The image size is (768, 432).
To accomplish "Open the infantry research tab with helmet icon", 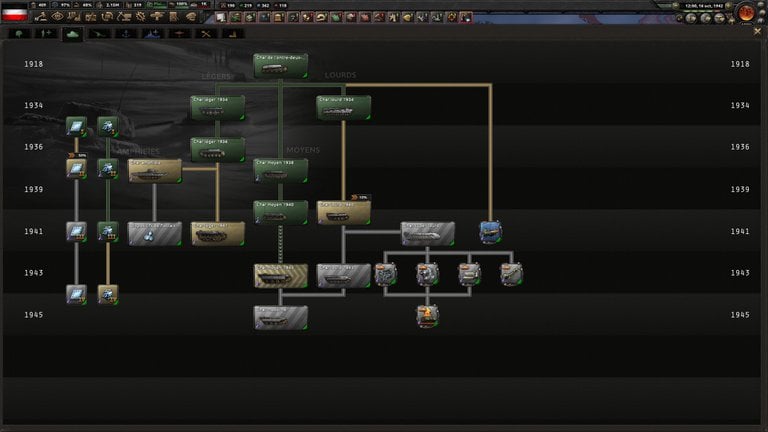I will point(20,33).
